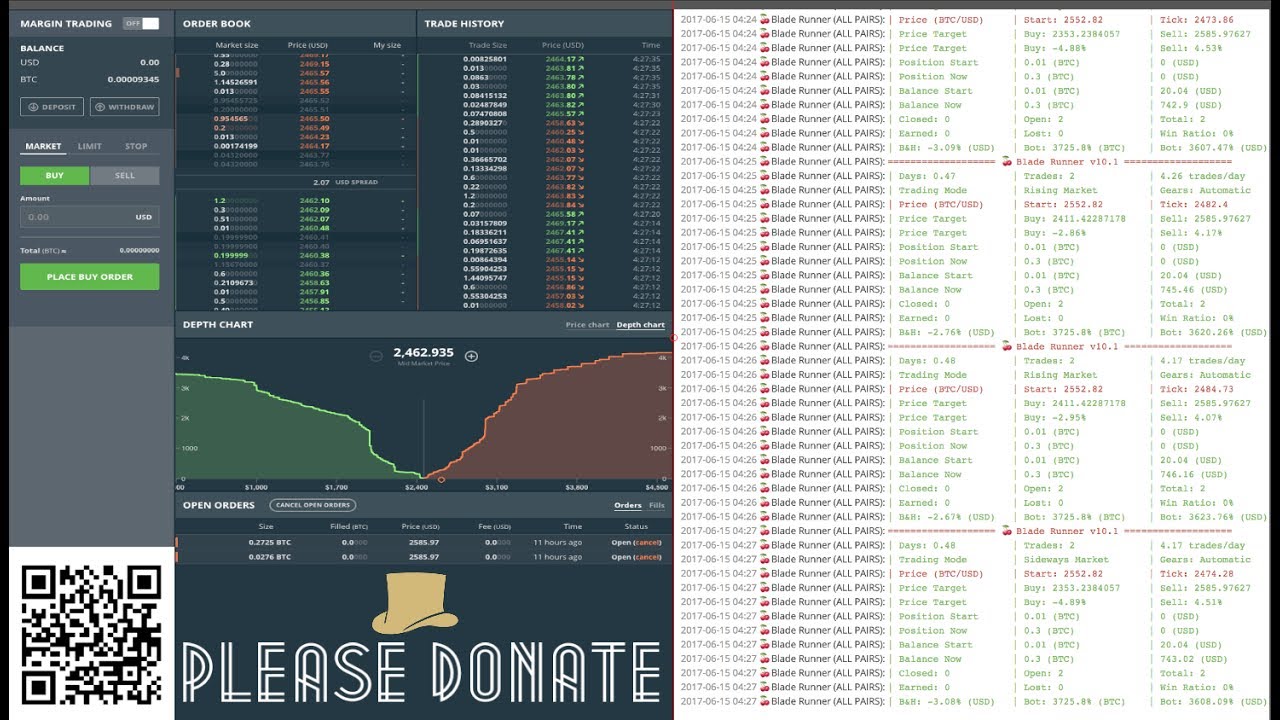The image size is (1280, 720).
Task: Click order book ask price 2464.23
Action: click(315, 137)
